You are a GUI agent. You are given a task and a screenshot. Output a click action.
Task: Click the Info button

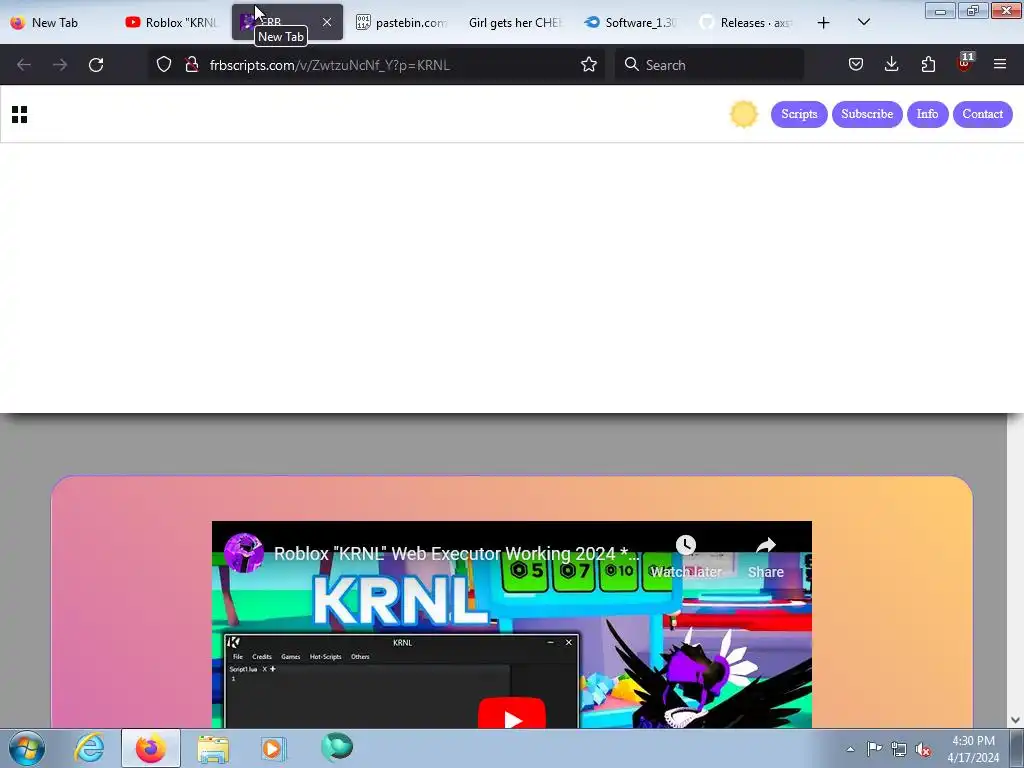(x=927, y=114)
